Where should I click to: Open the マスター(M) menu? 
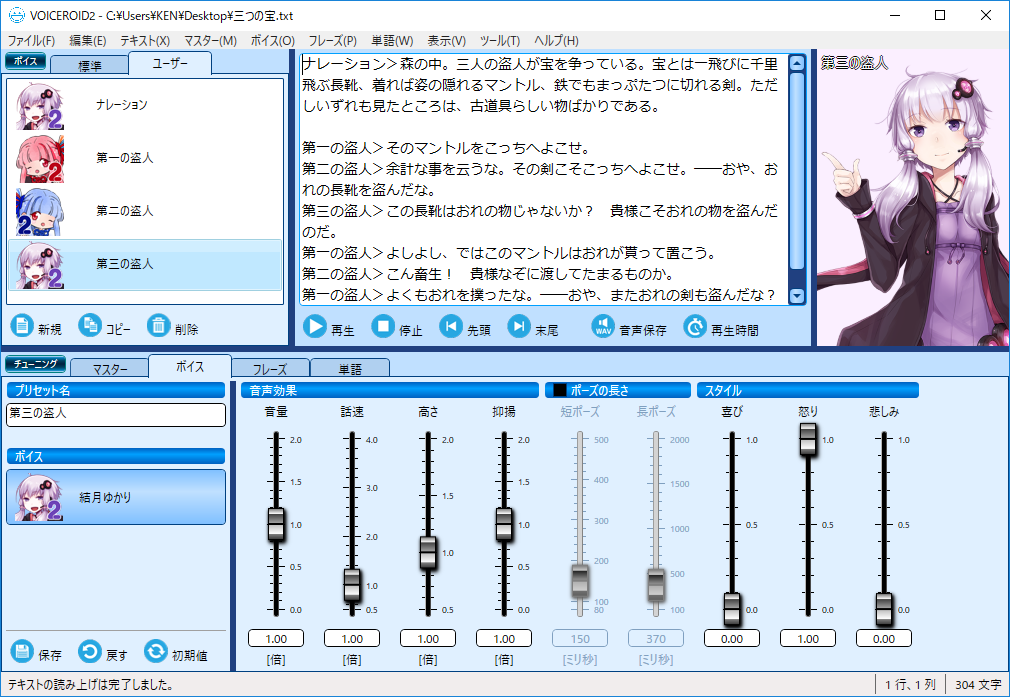pos(210,41)
